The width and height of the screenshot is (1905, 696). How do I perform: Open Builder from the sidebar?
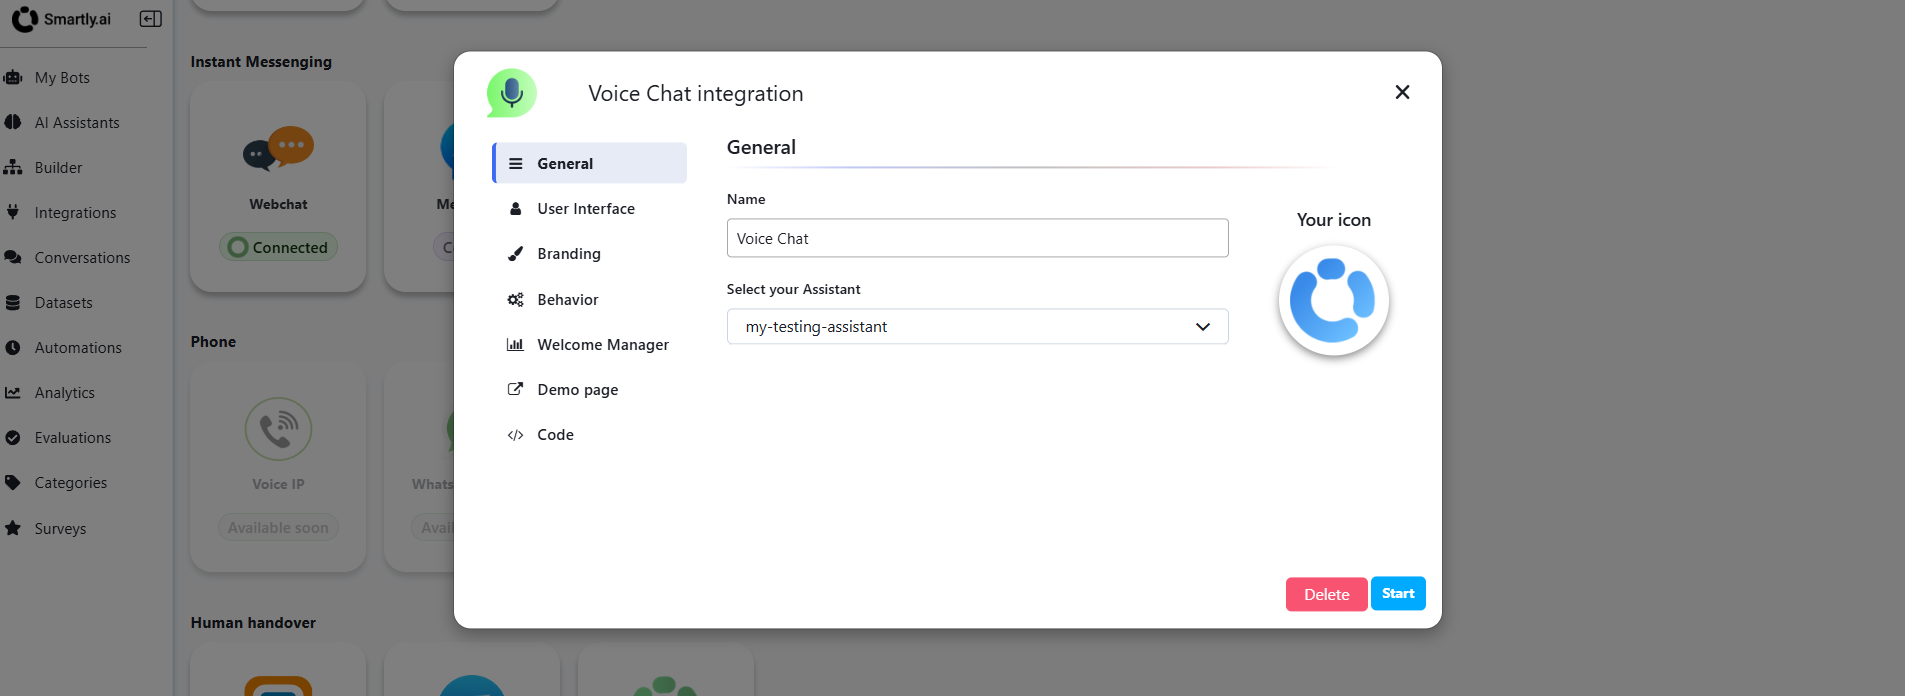pos(58,167)
